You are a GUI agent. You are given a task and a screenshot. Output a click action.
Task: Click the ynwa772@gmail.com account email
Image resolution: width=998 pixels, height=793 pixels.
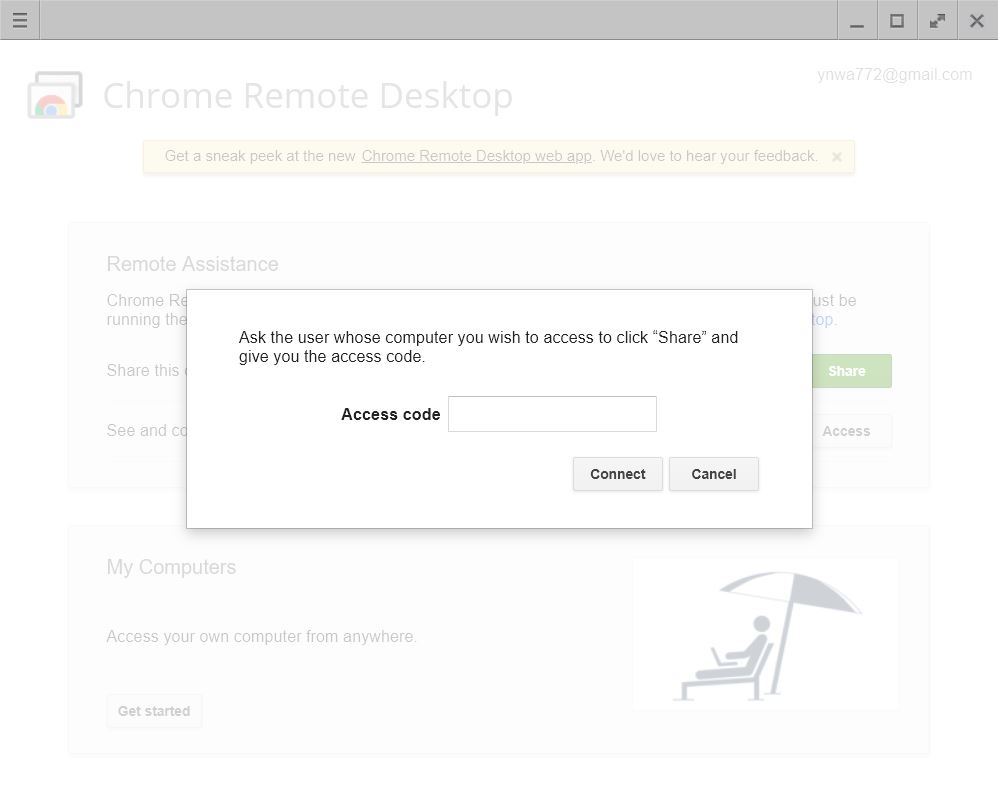(x=894, y=74)
